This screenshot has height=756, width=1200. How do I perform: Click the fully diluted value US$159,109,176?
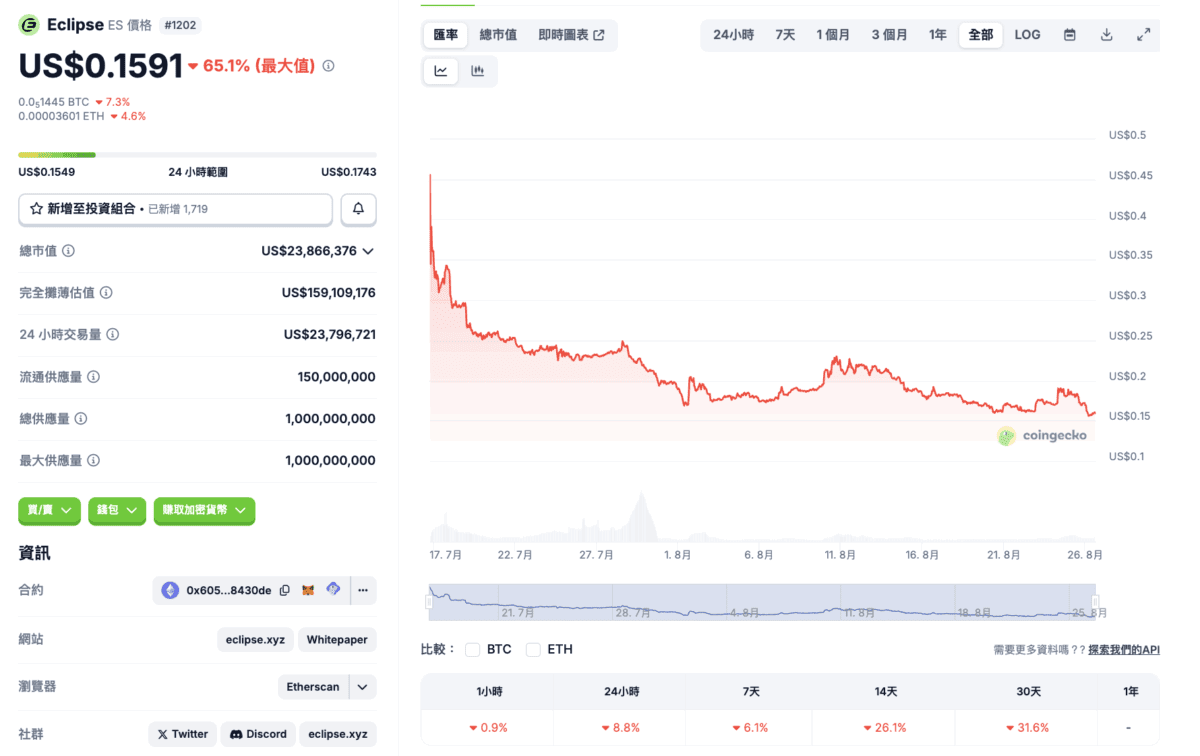pos(328,293)
